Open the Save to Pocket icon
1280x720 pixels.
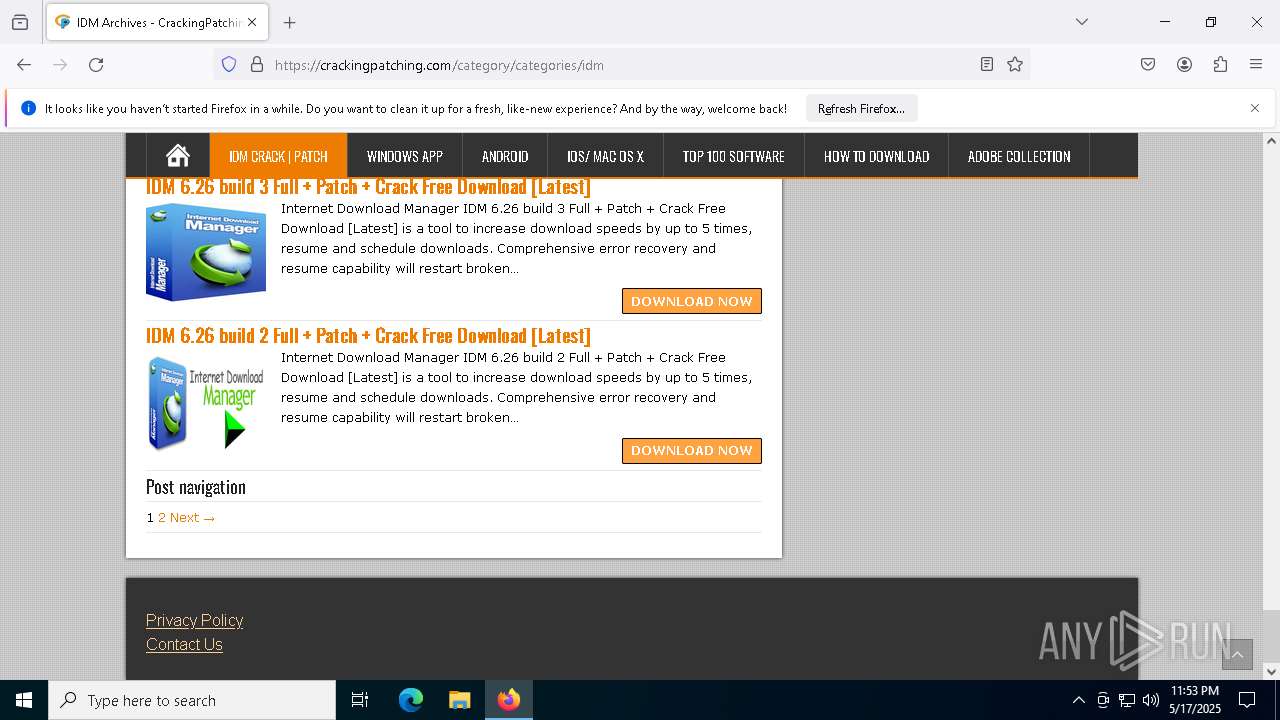(x=1148, y=65)
